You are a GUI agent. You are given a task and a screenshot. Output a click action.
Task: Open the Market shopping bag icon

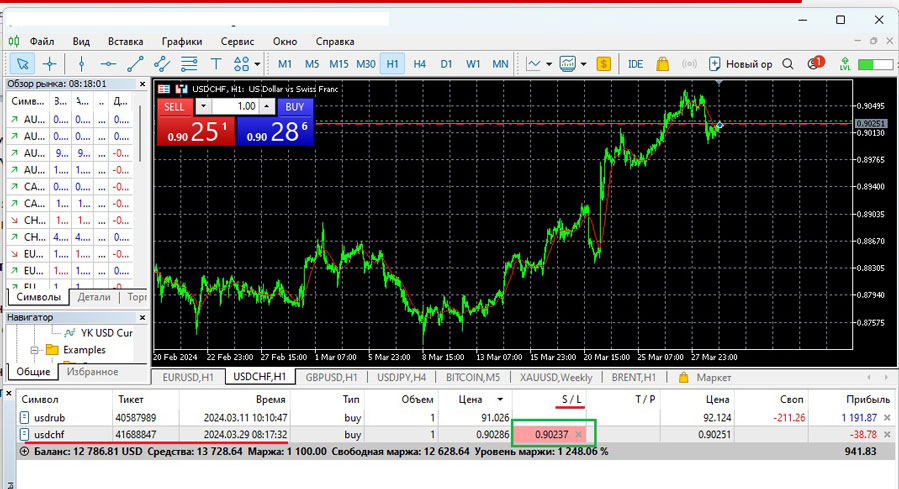click(662, 64)
